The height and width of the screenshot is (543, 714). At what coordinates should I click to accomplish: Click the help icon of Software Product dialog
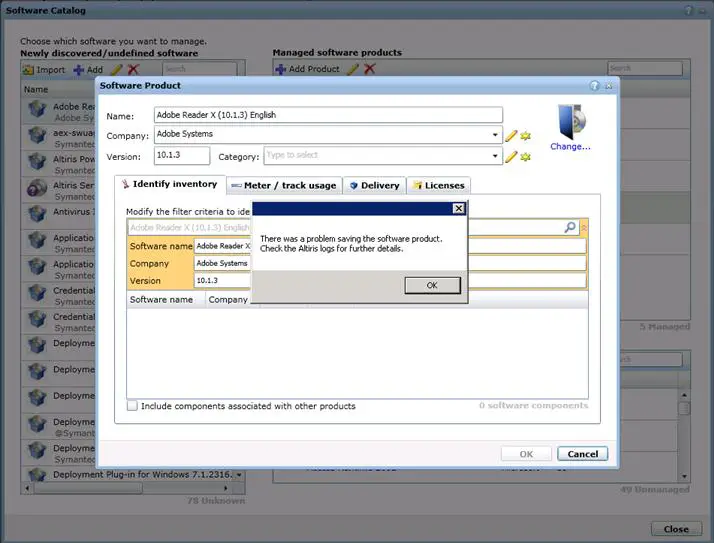click(x=594, y=86)
